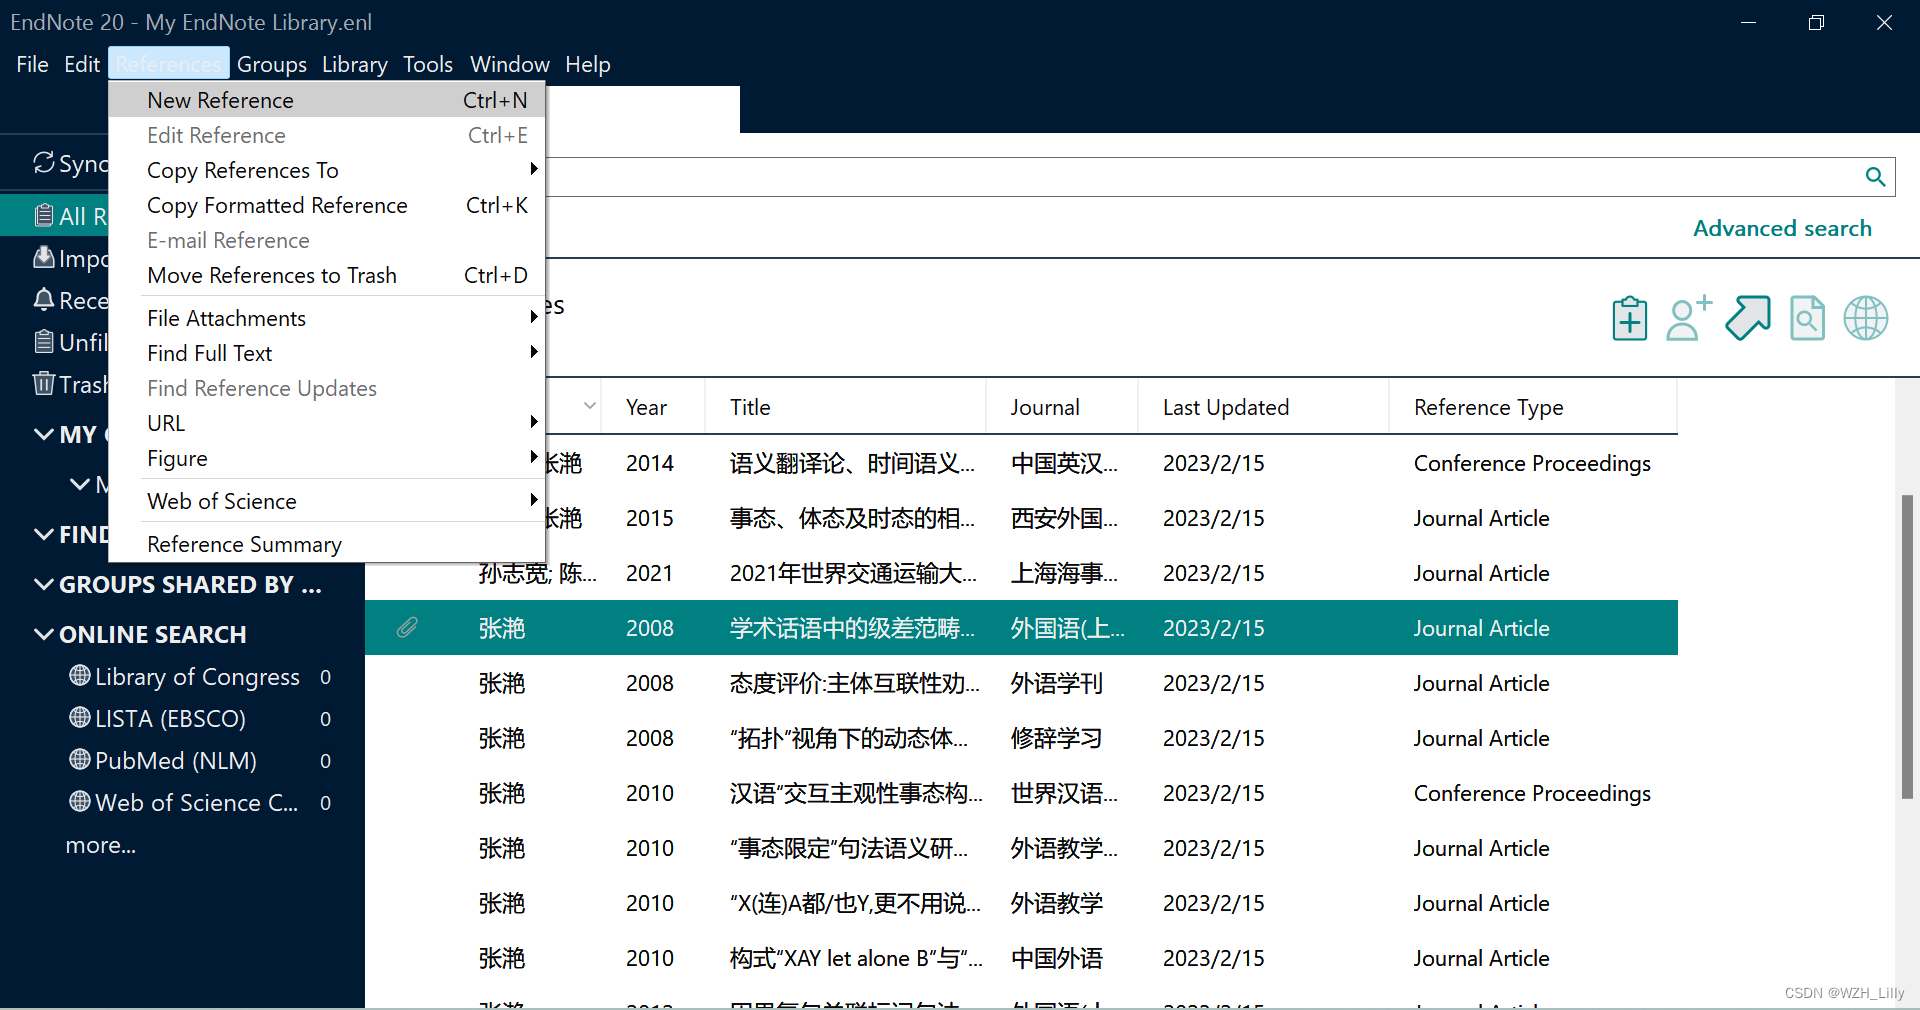Collapse the MY groups section chevron

[44, 434]
